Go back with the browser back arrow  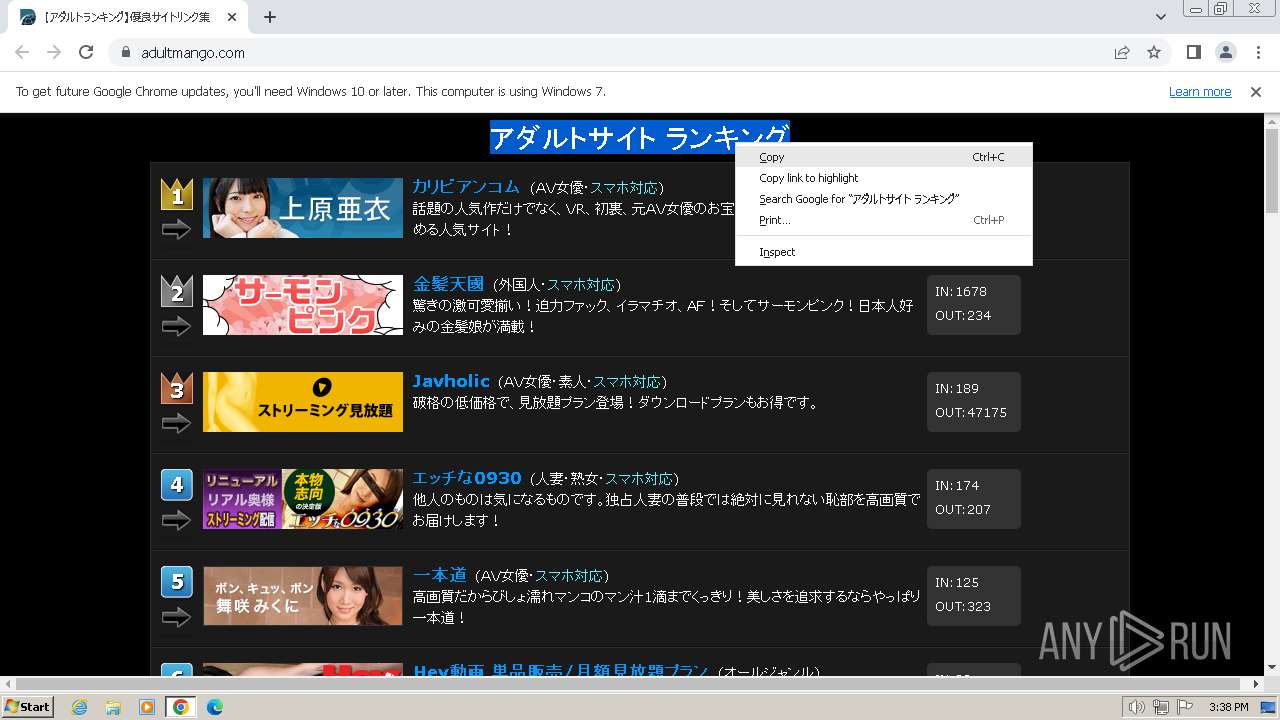pyautogui.click(x=22, y=52)
